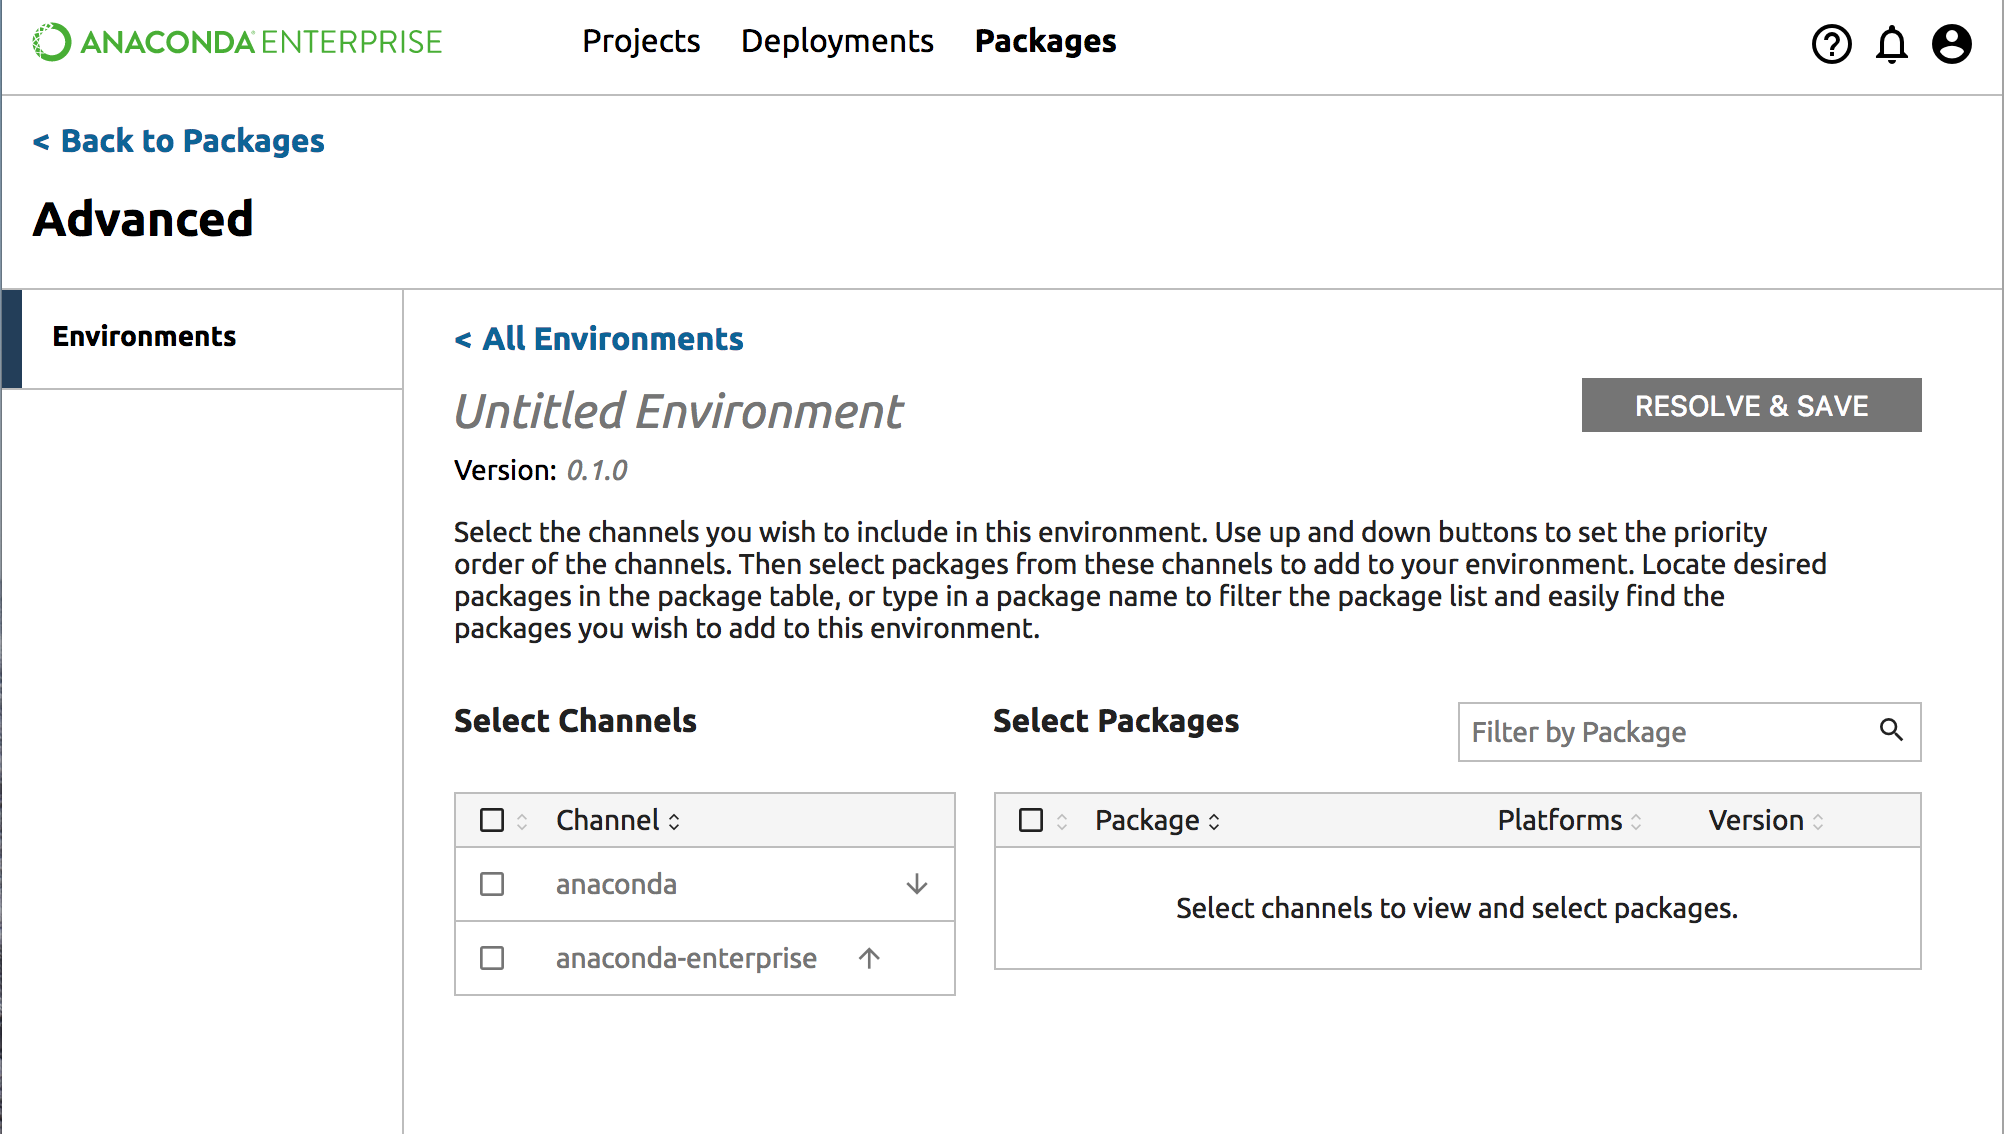The image size is (2004, 1134).
Task: Check the anaconda-enterprise channel checkbox
Action: tap(491, 958)
